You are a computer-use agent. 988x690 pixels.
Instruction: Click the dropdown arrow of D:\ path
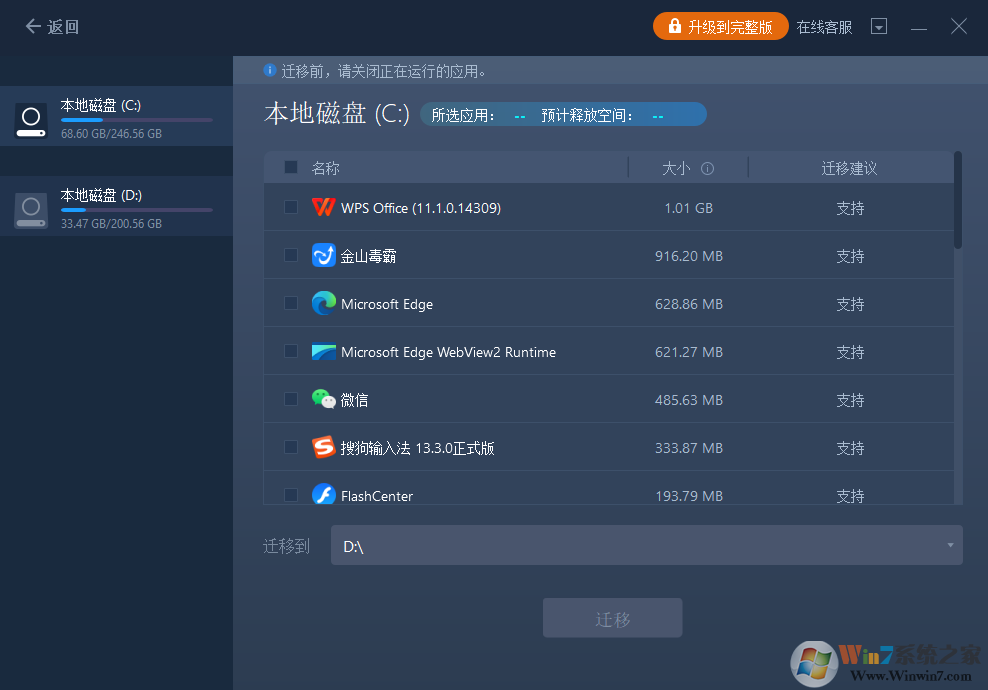pyautogui.click(x=950, y=545)
